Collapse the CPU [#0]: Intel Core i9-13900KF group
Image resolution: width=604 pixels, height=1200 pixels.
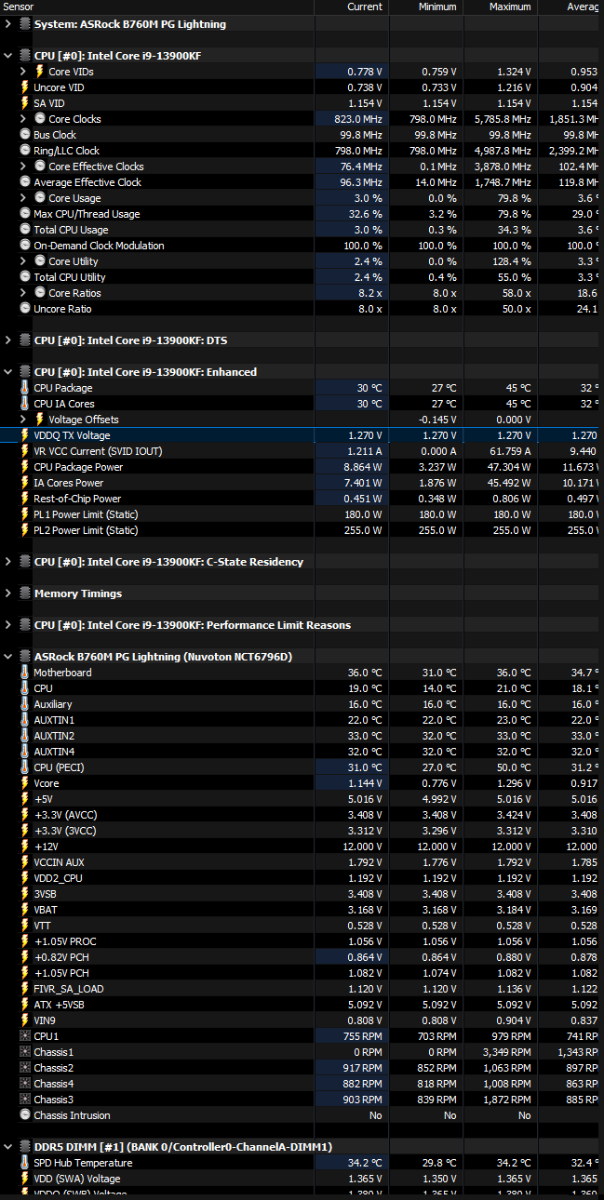(x=9, y=56)
